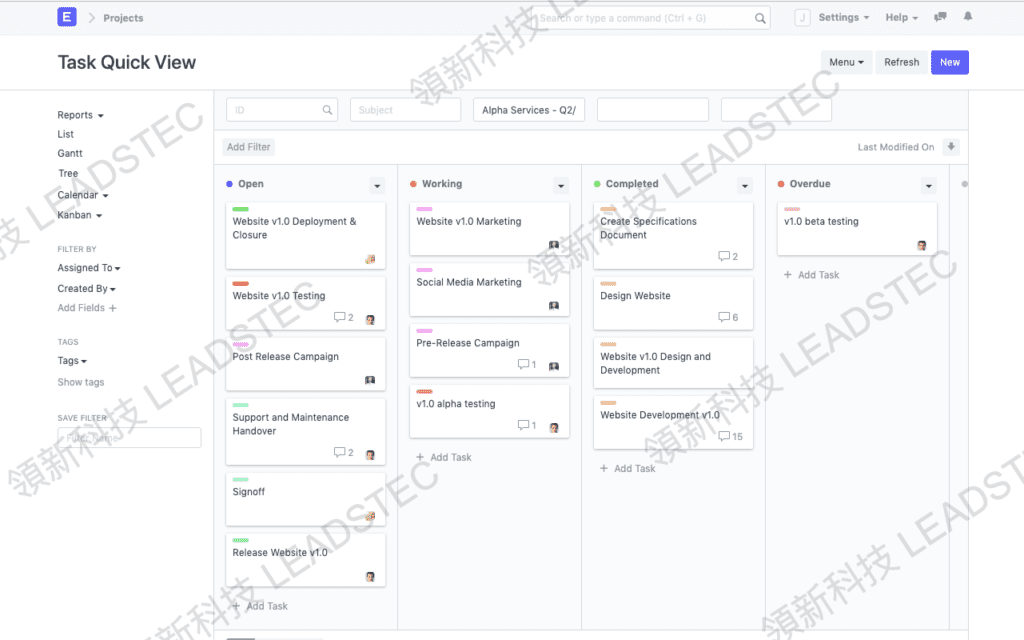Expand the Open column options dropdown
This screenshot has width=1024, height=640.
[377, 185]
